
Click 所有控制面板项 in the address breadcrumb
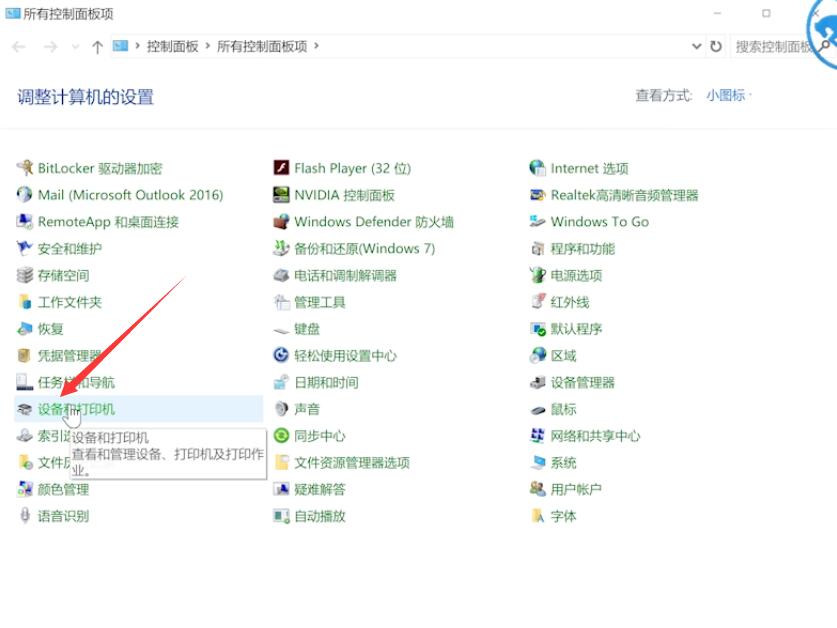pyautogui.click(x=262, y=46)
